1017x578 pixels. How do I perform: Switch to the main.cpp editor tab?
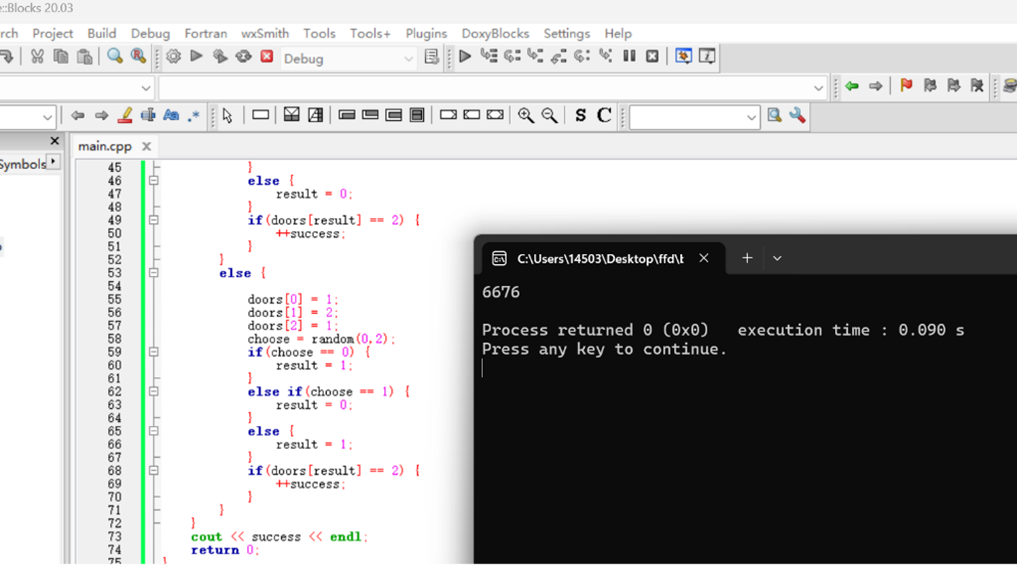pyautogui.click(x=105, y=147)
